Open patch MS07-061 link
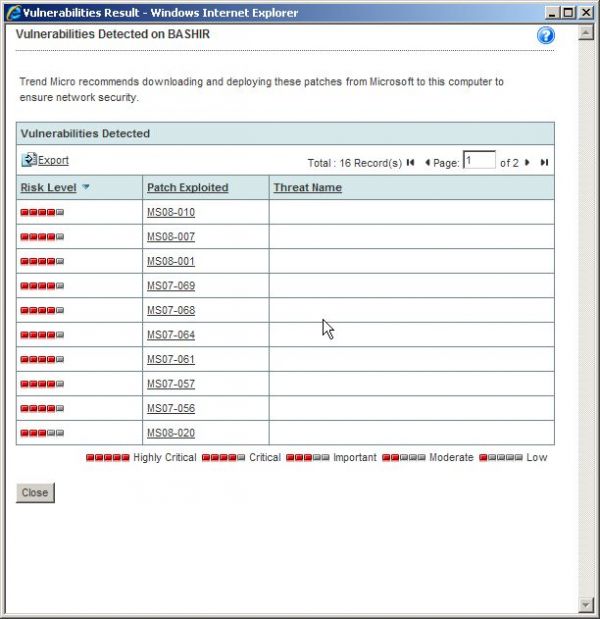The image size is (600, 619). [171, 359]
